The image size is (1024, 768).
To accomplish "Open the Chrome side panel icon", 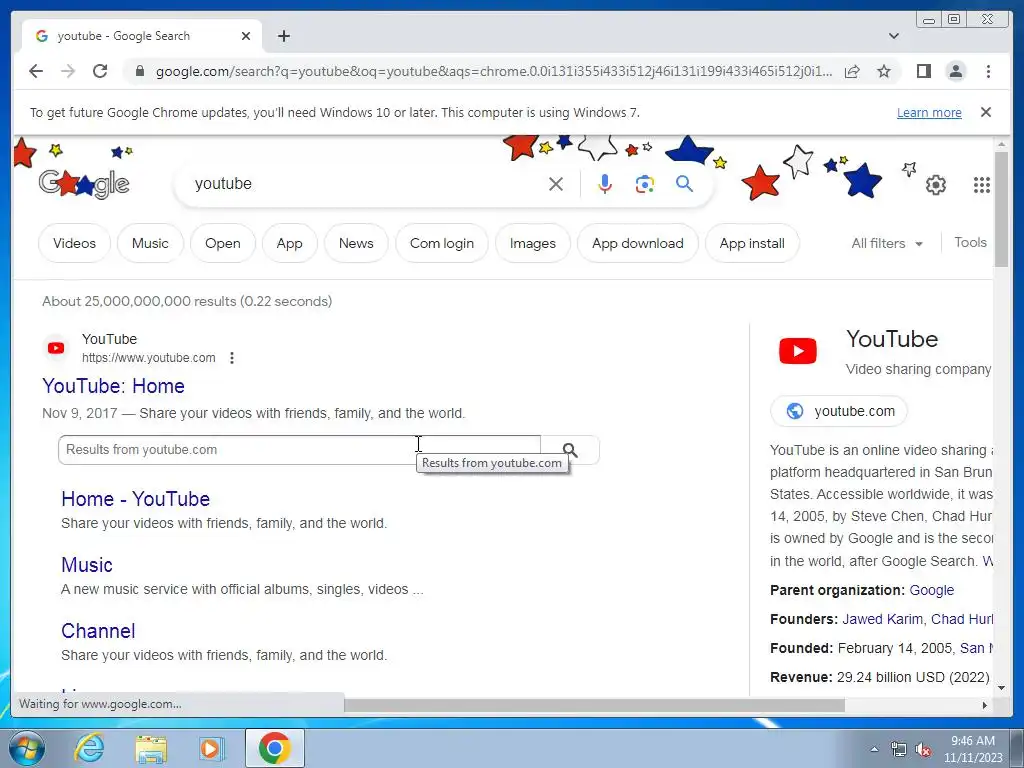I will [x=923, y=71].
